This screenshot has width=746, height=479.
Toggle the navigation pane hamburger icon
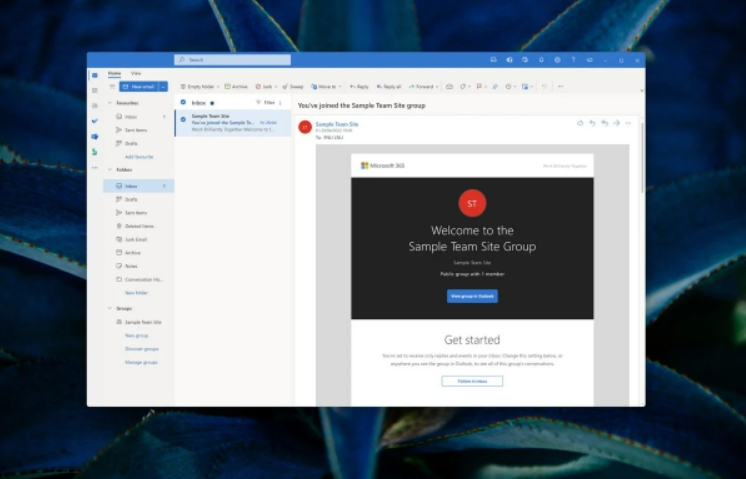(112, 87)
